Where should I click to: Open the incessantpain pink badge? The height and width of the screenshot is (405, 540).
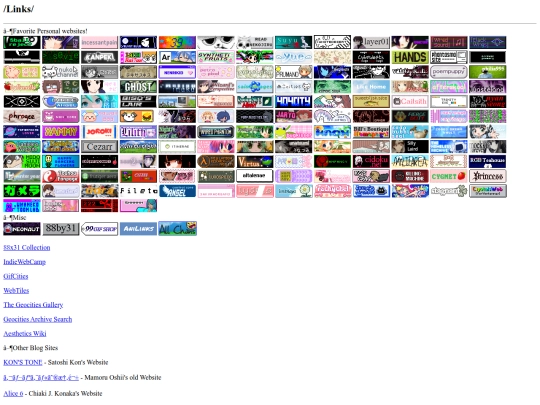(x=100, y=42)
